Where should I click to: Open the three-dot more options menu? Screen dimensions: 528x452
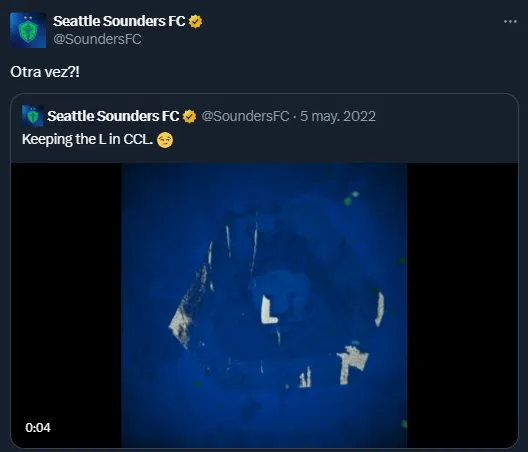tap(510, 22)
